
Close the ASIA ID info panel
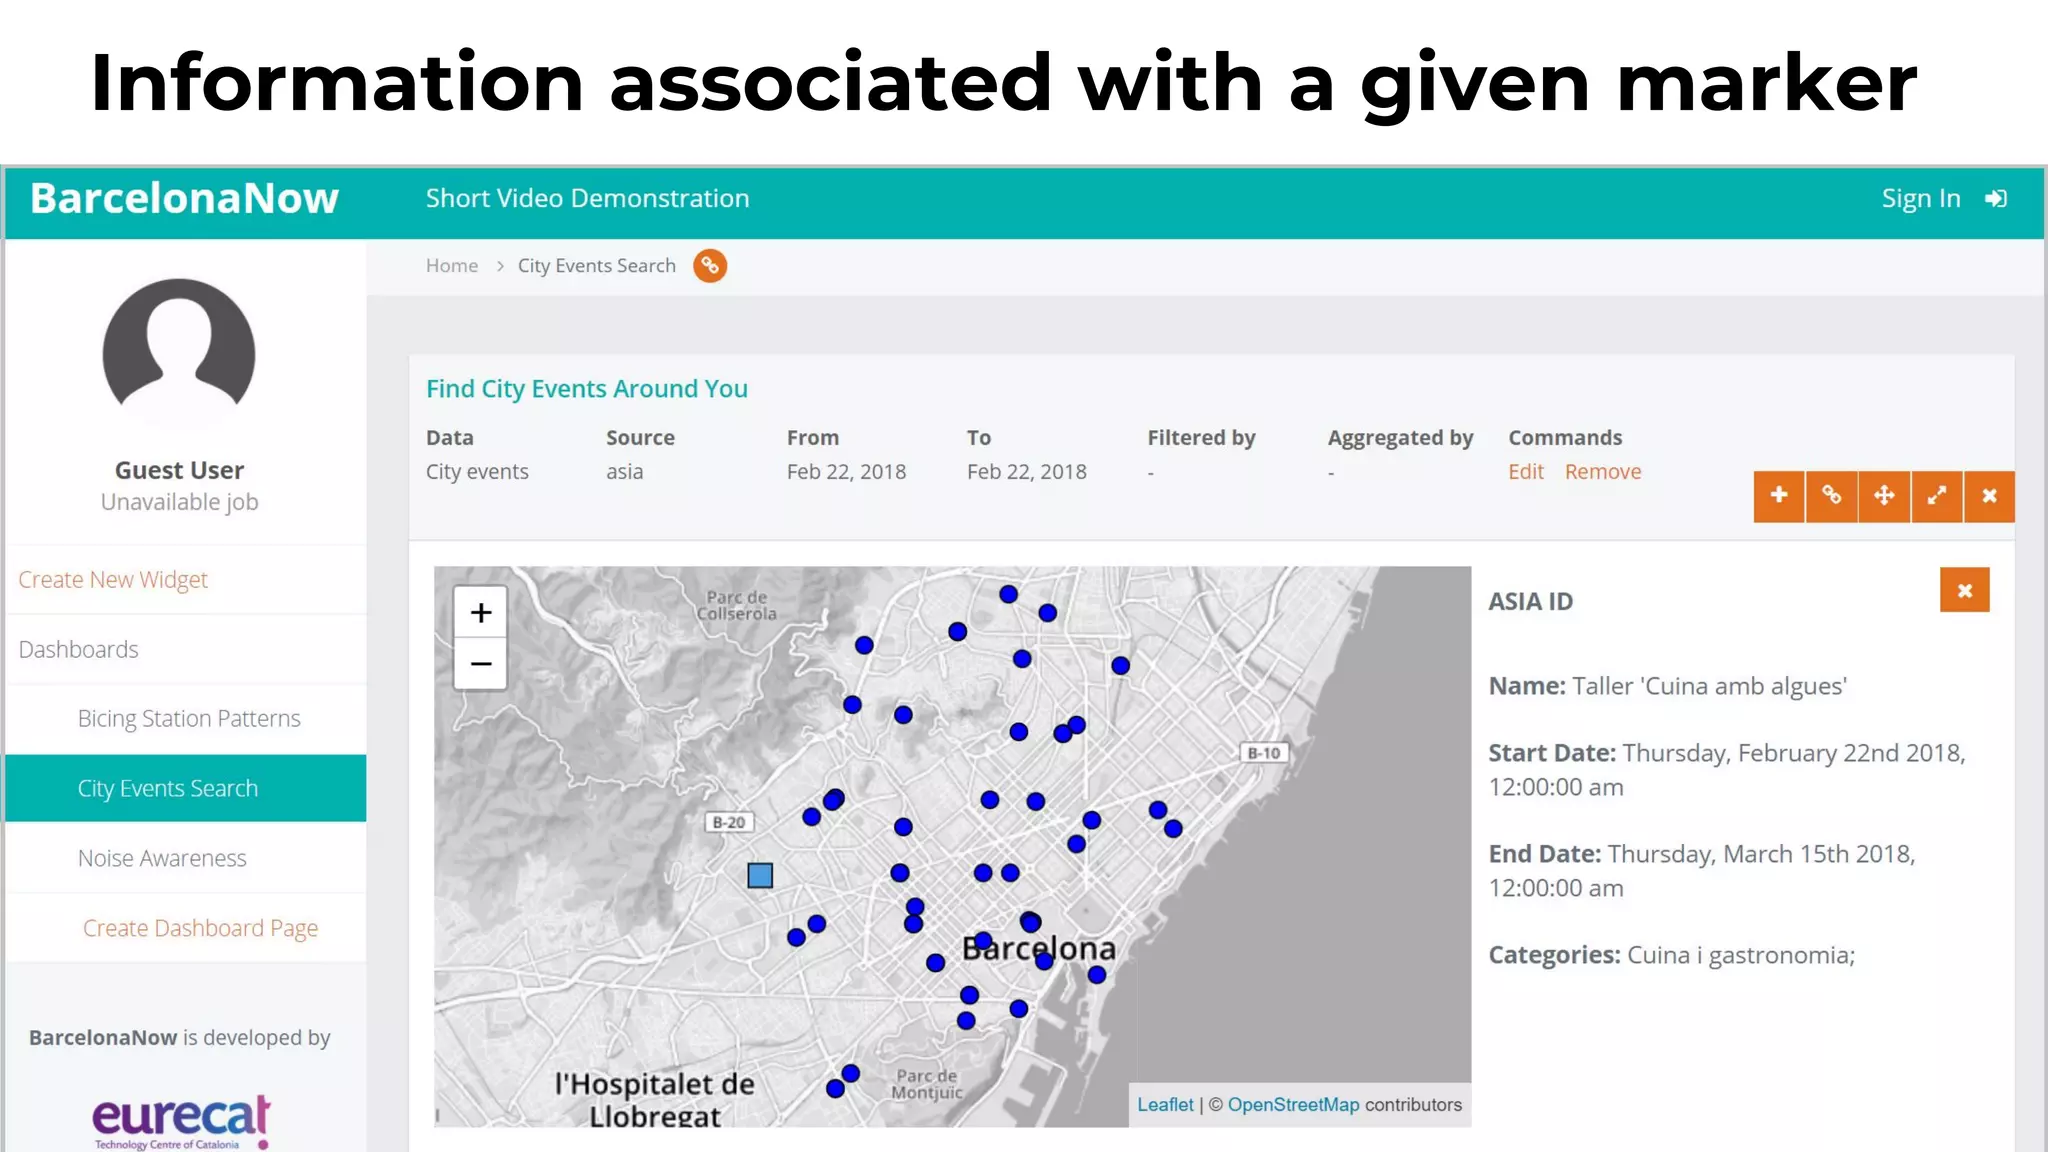click(x=1964, y=591)
